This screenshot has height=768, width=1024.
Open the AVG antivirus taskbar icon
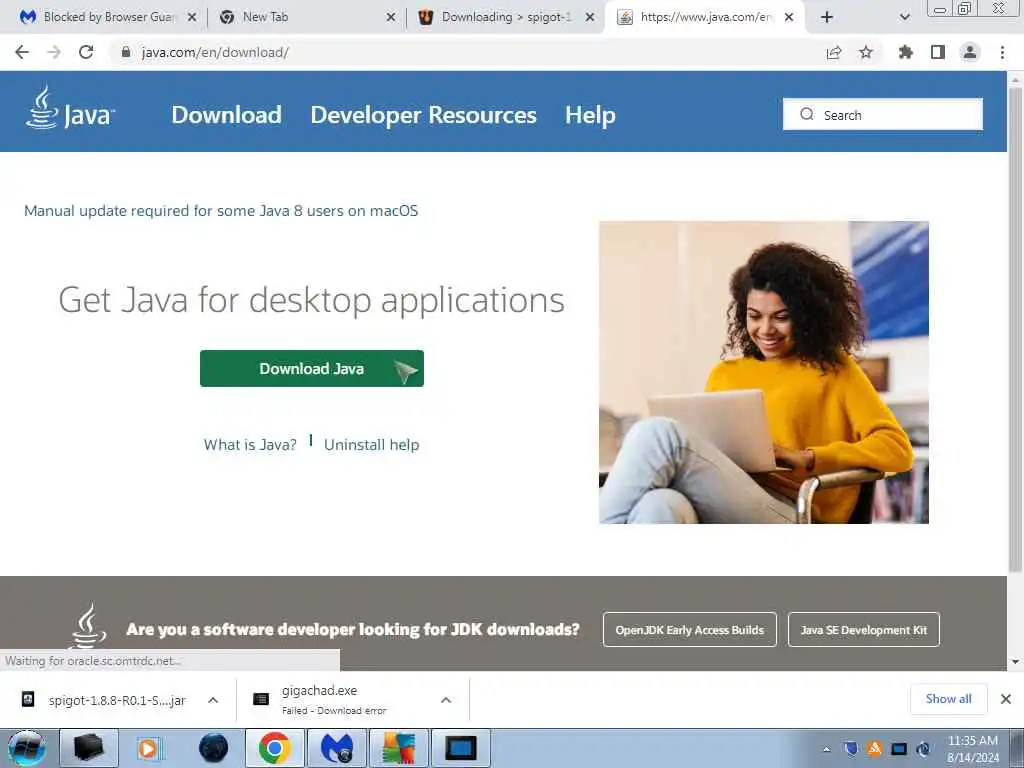(x=399, y=748)
